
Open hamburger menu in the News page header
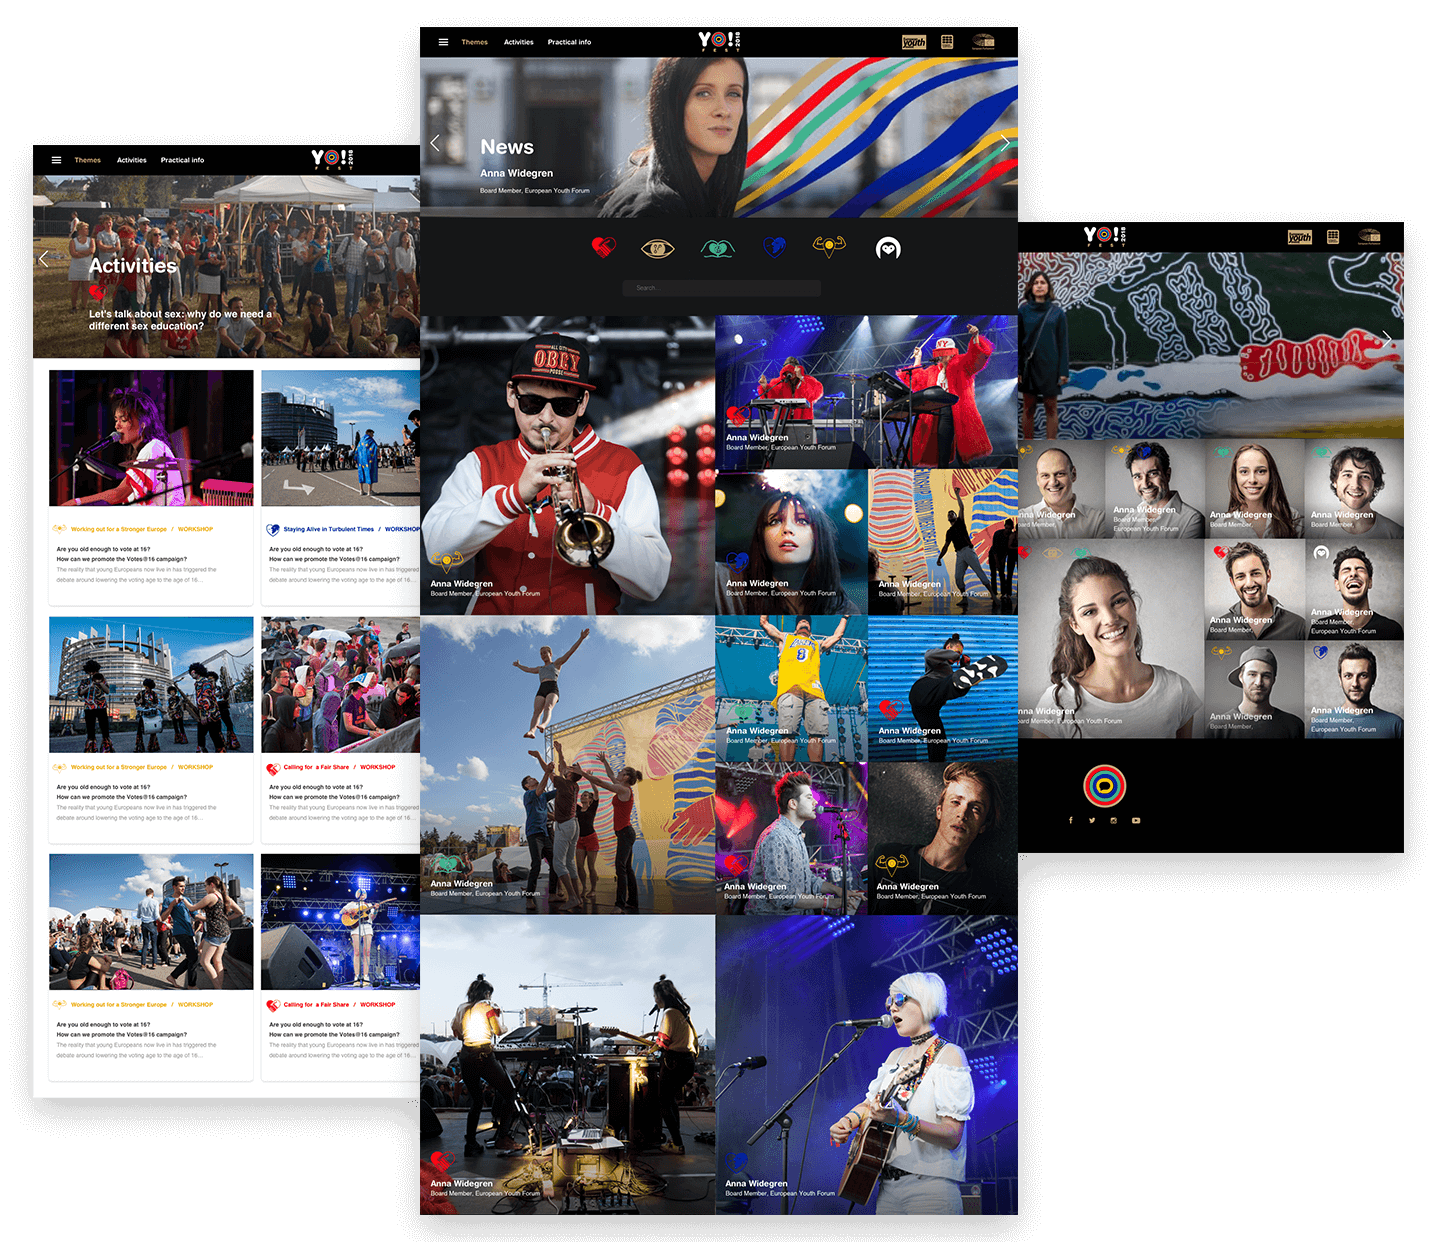tap(443, 42)
